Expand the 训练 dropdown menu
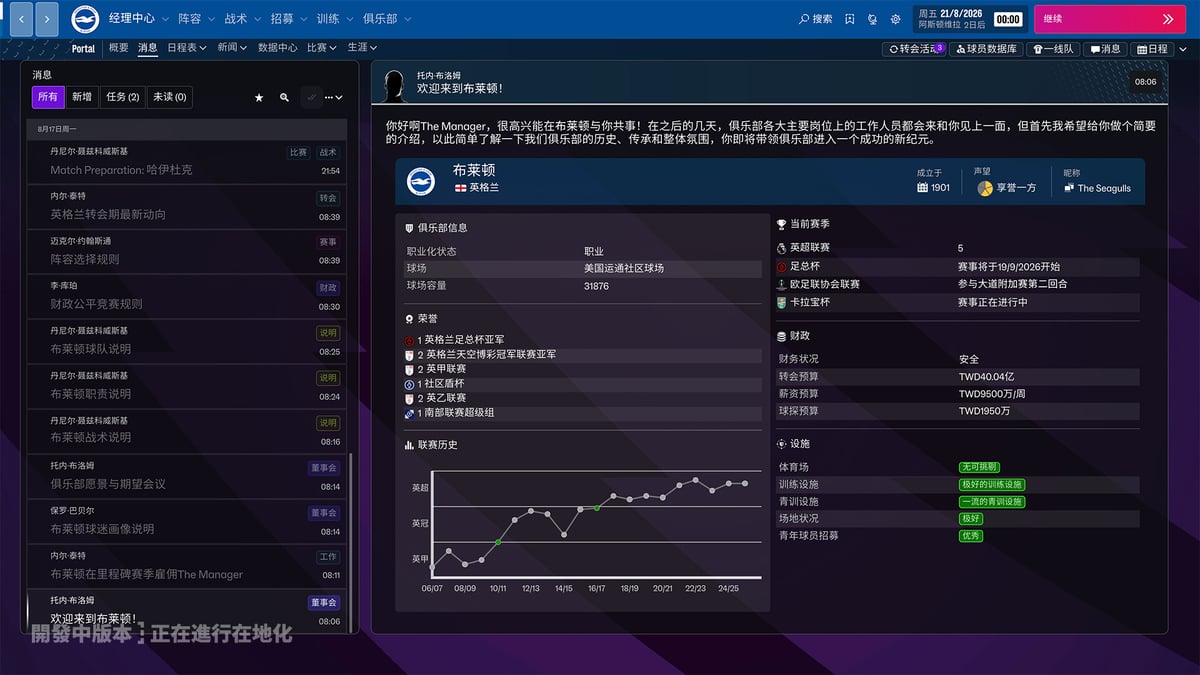Viewport: 1200px width, 675px height. click(x=334, y=19)
